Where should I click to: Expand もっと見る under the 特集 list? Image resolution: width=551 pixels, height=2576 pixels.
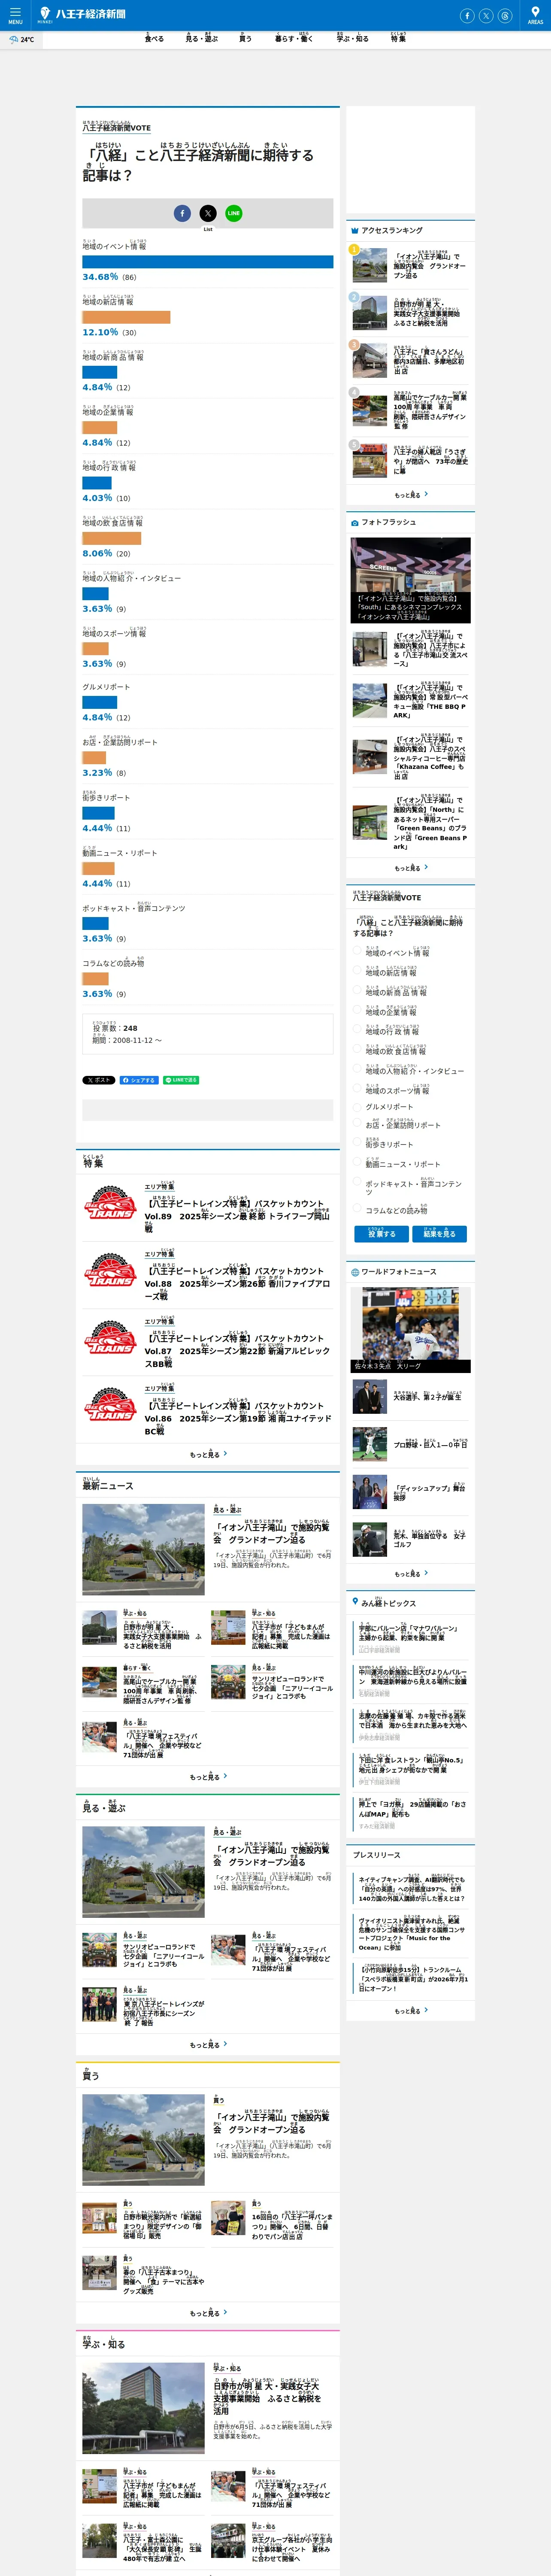click(208, 1454)
